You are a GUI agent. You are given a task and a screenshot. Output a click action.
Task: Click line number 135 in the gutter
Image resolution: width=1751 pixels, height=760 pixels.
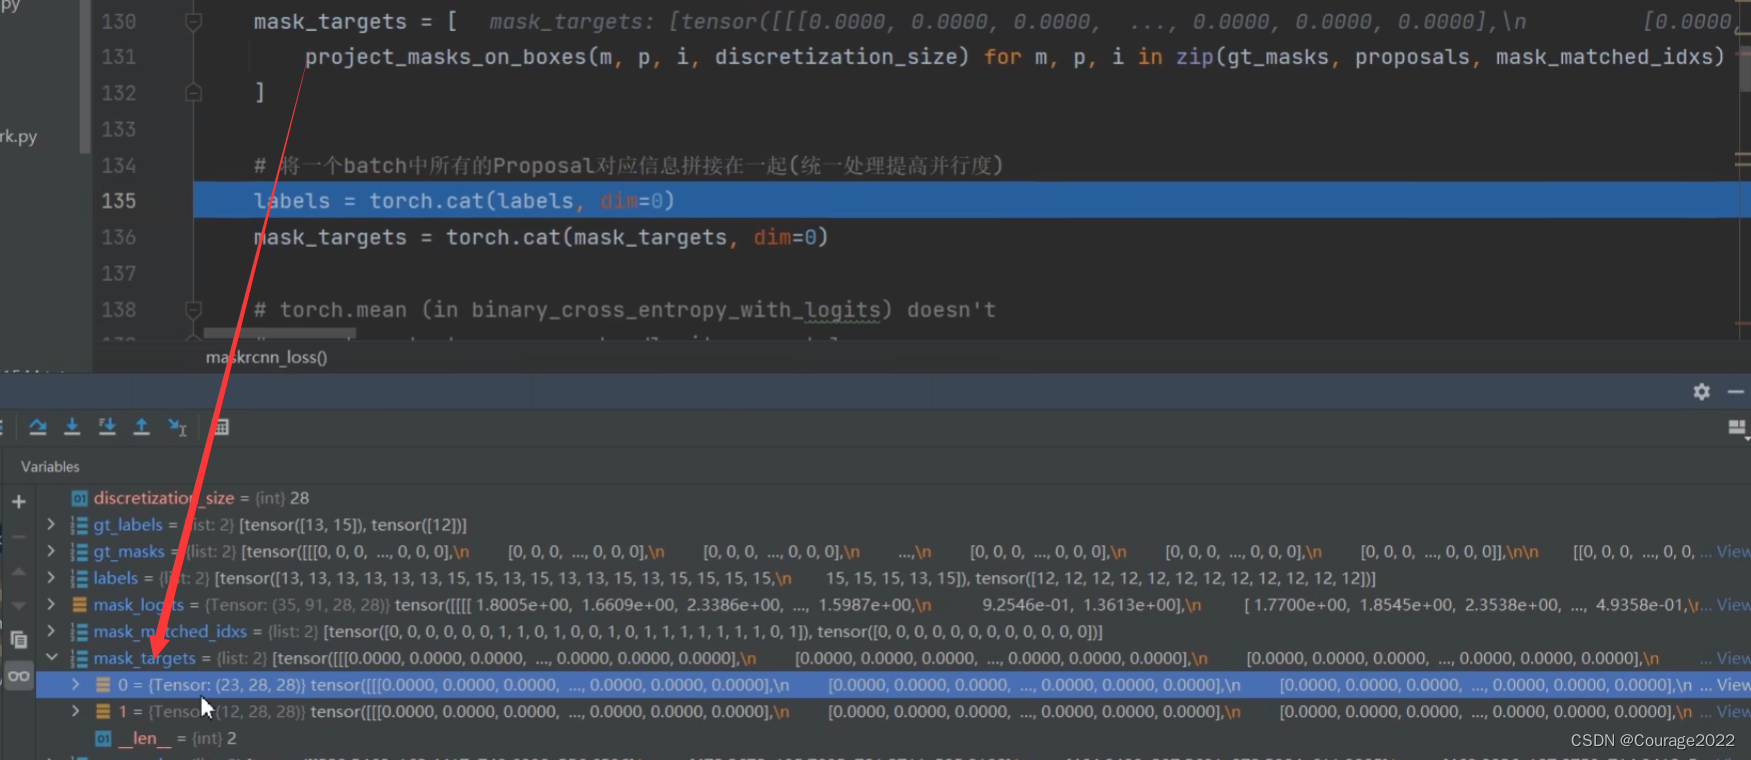pyautogui.click(x=118, y=201)
